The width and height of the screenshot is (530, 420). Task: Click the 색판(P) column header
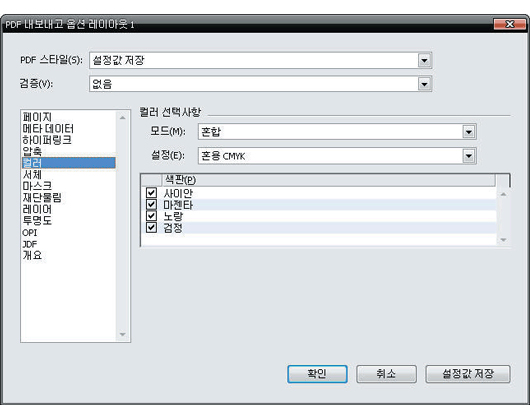[x=329, y=180]
